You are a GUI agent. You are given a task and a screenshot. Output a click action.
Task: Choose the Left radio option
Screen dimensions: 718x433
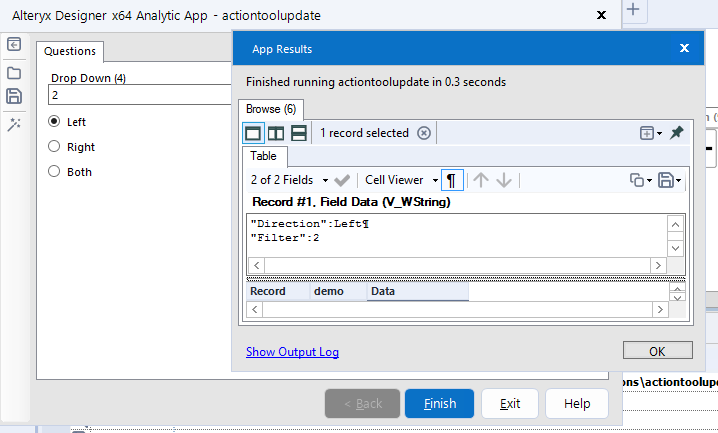[54, 122]
